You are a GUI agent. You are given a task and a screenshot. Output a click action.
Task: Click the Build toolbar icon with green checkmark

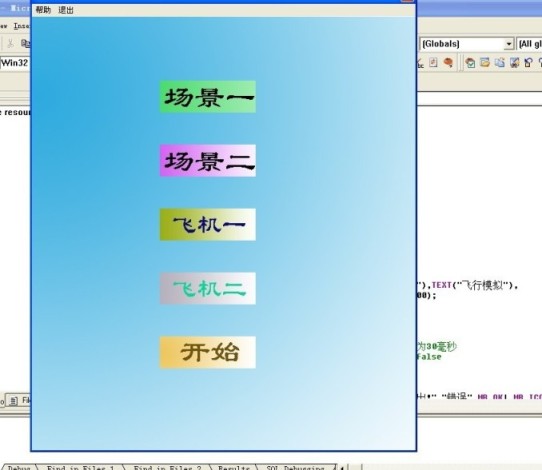(x=470, y=63)
